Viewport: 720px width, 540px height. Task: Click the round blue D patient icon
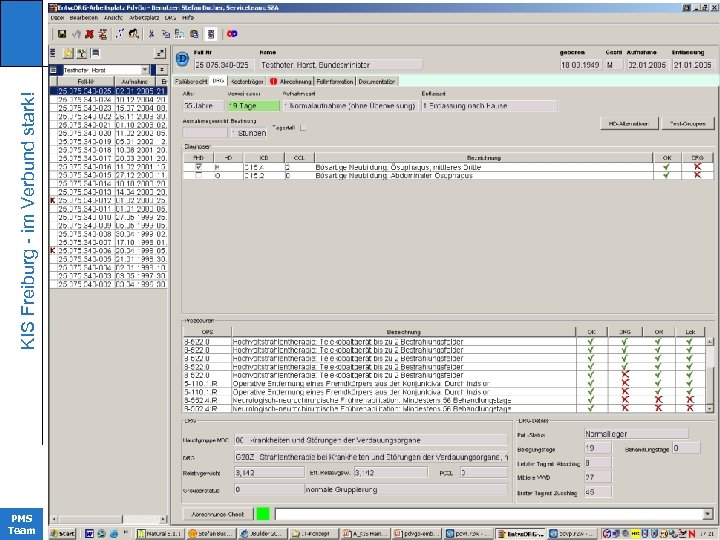click(181, 59)
